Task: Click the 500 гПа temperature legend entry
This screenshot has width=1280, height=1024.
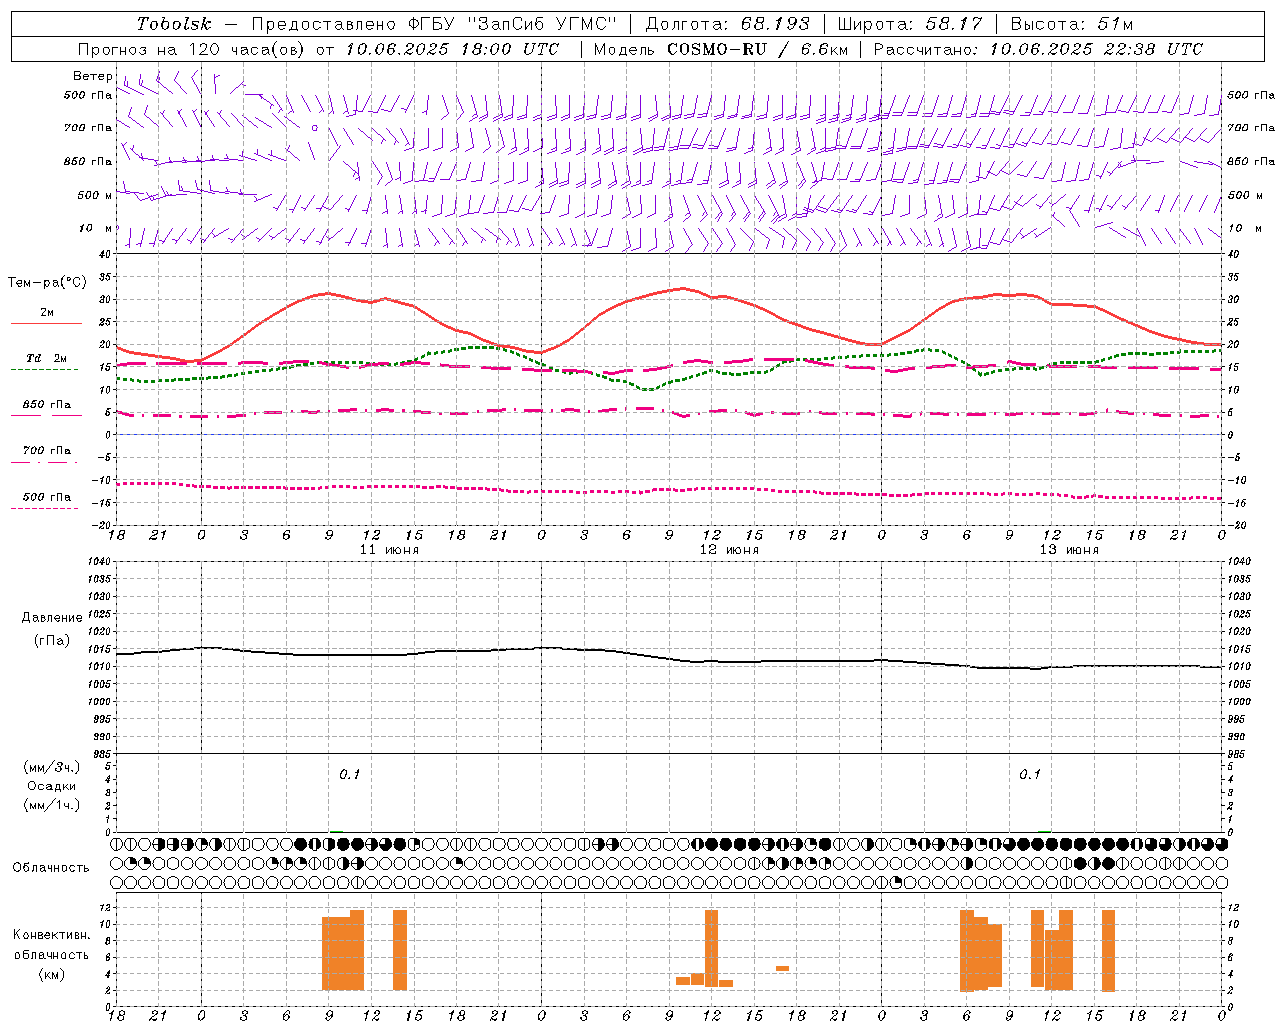Action: pyautogui.click(x=46, y=497)
